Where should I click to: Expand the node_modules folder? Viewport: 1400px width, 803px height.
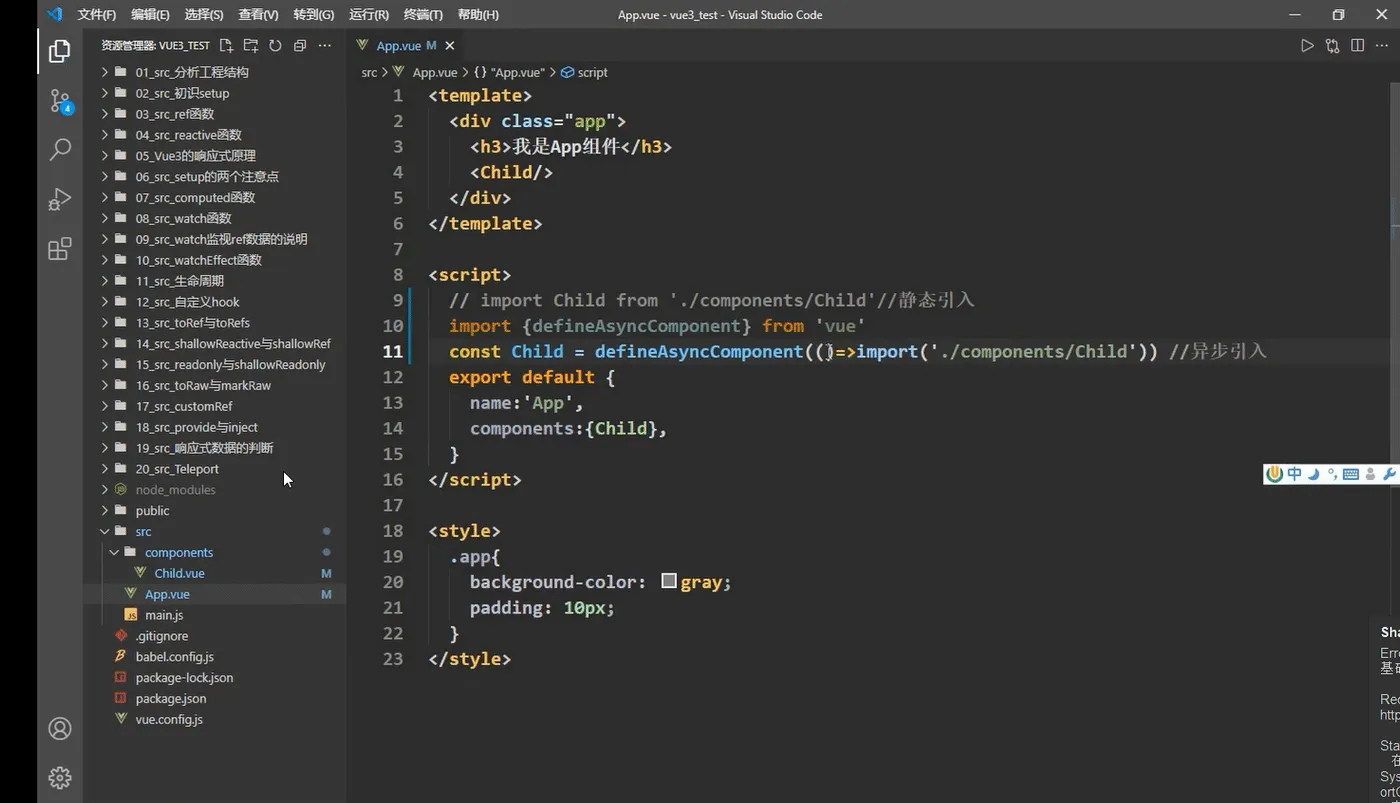[x=214, y=489]
